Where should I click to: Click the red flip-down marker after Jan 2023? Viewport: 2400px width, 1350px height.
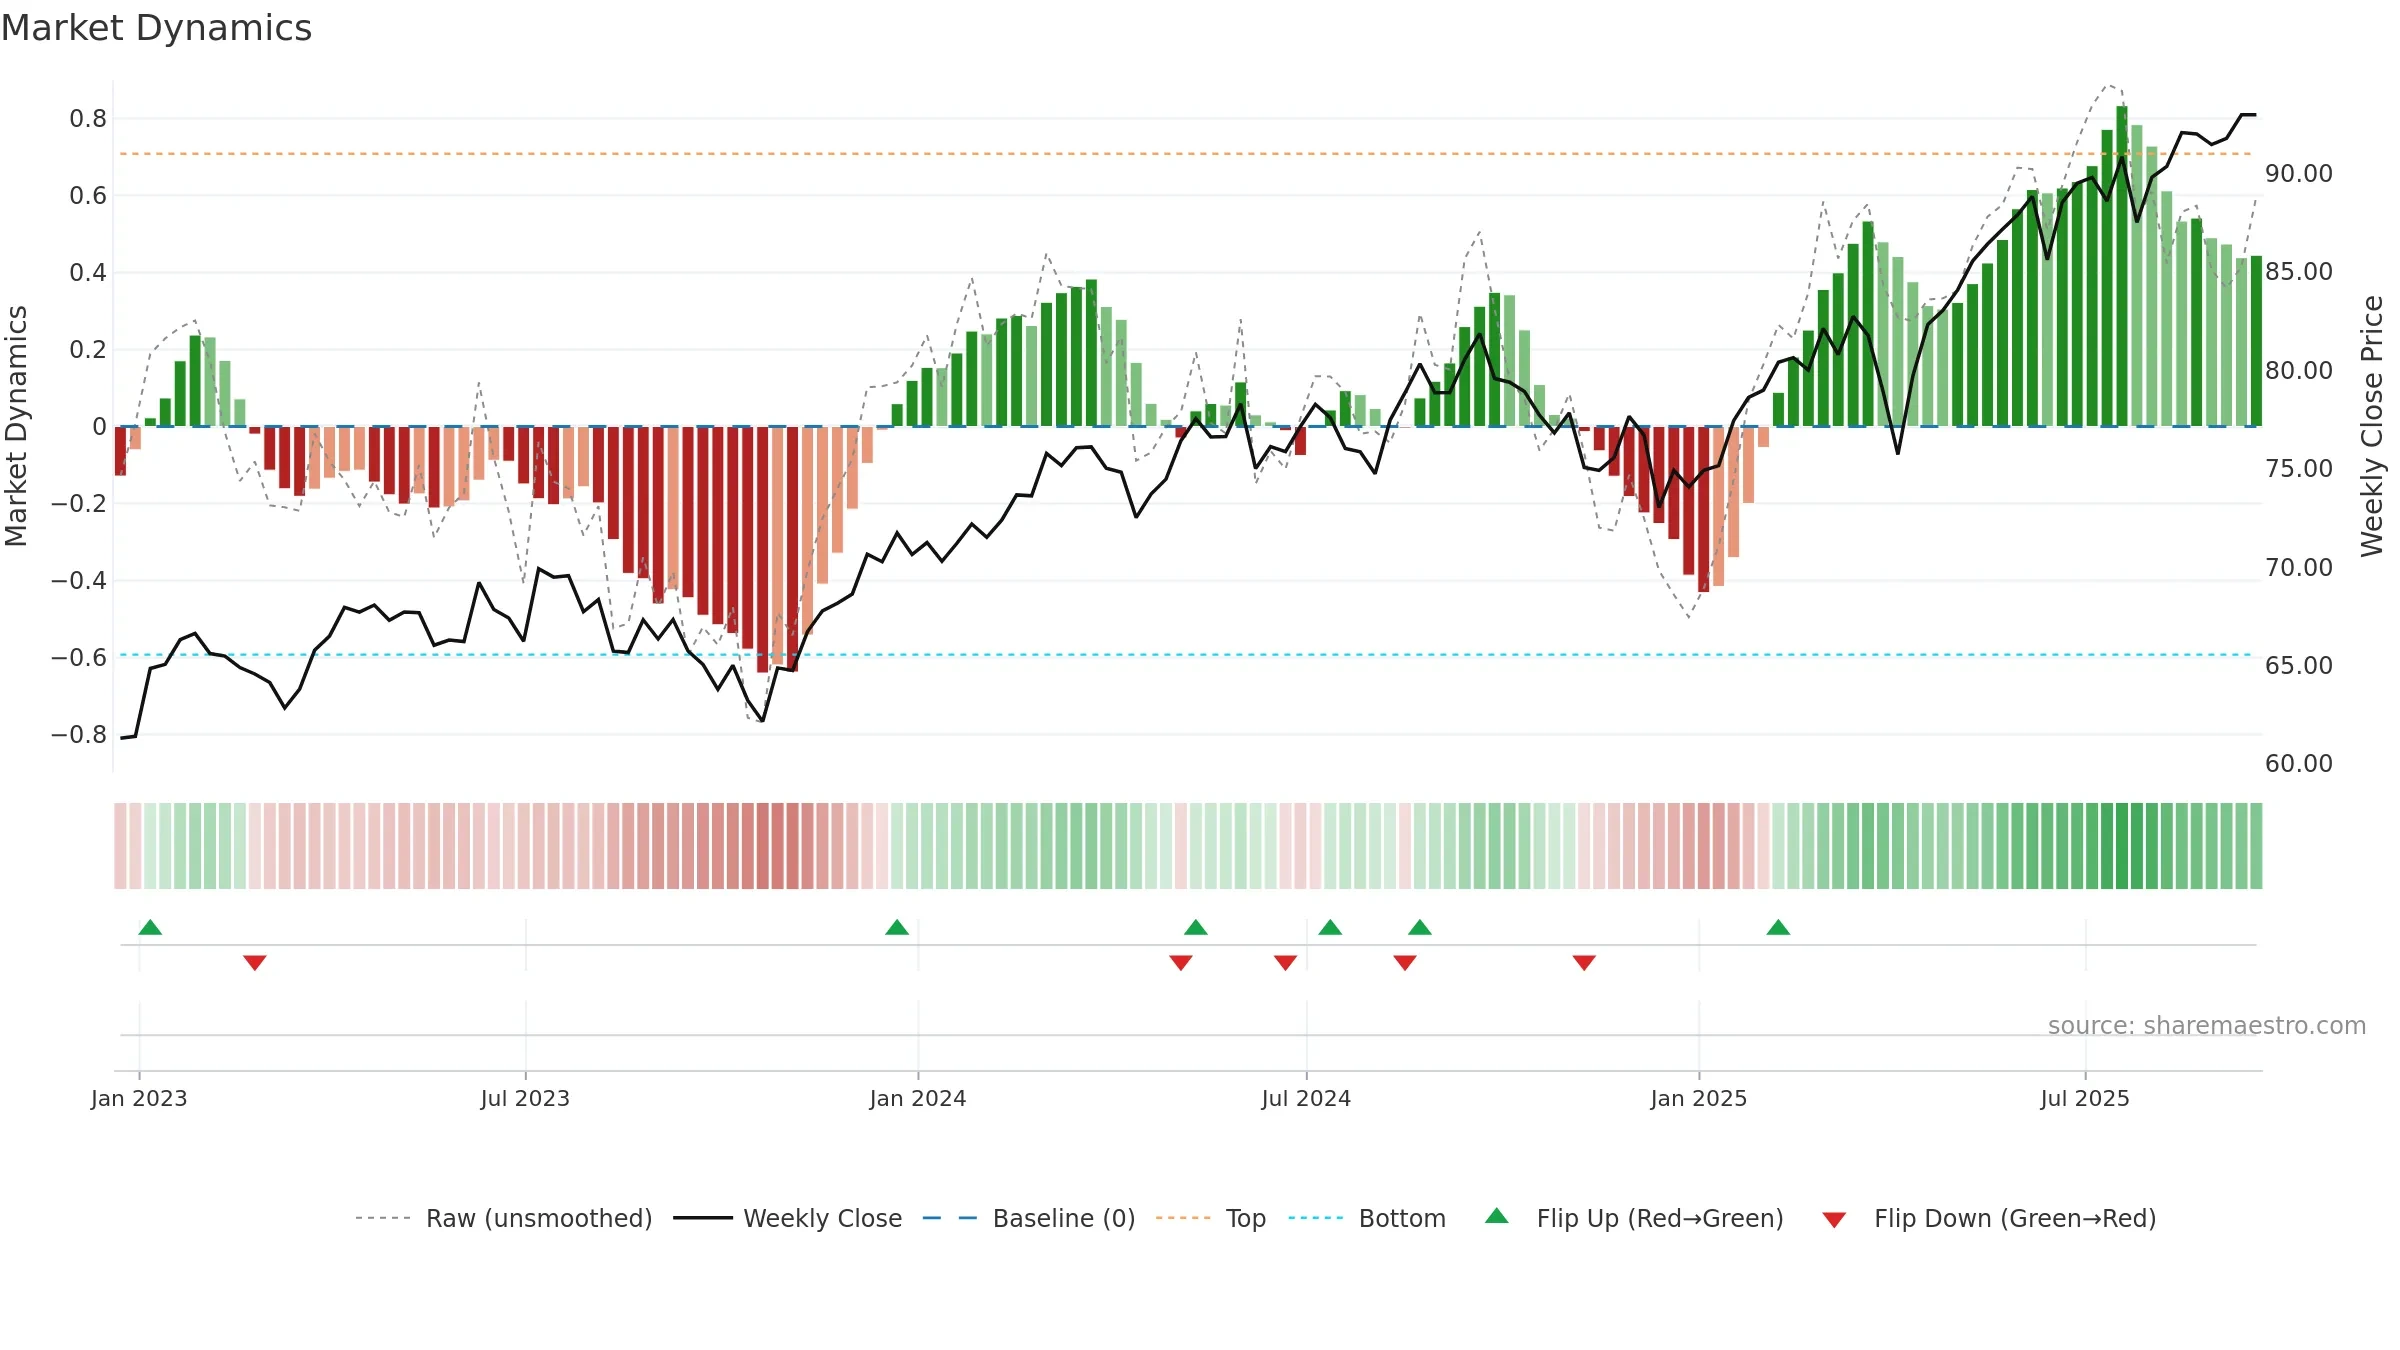pos(255,962)
